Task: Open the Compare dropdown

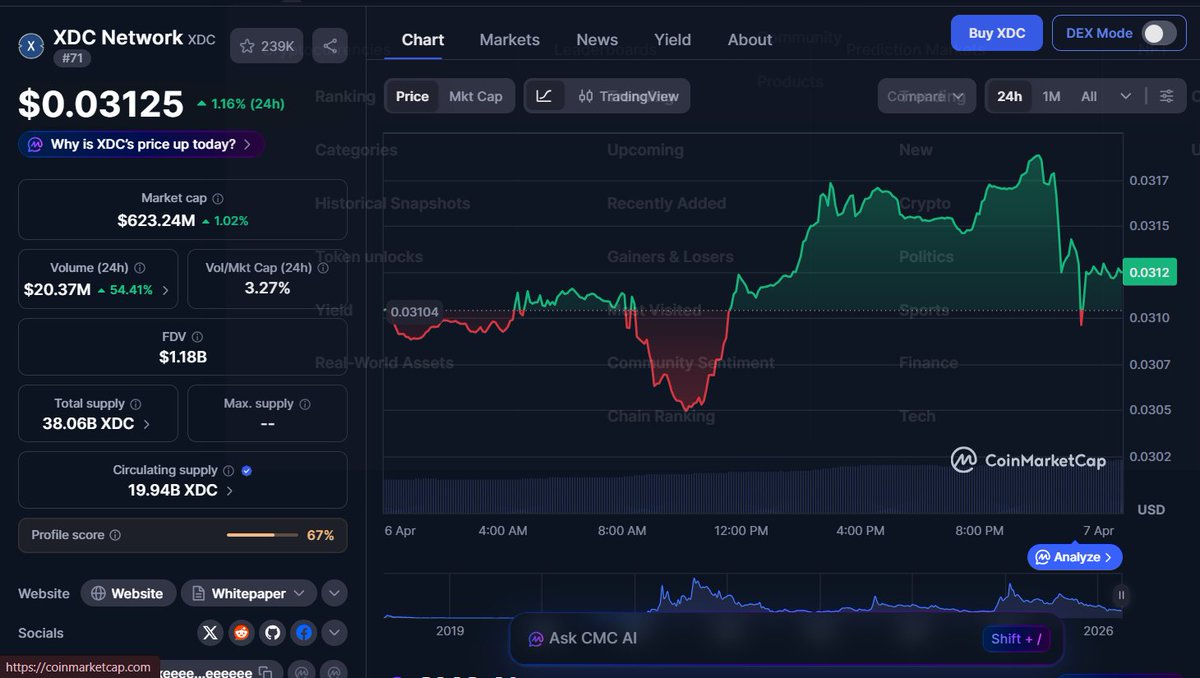Action: point(927,96)
